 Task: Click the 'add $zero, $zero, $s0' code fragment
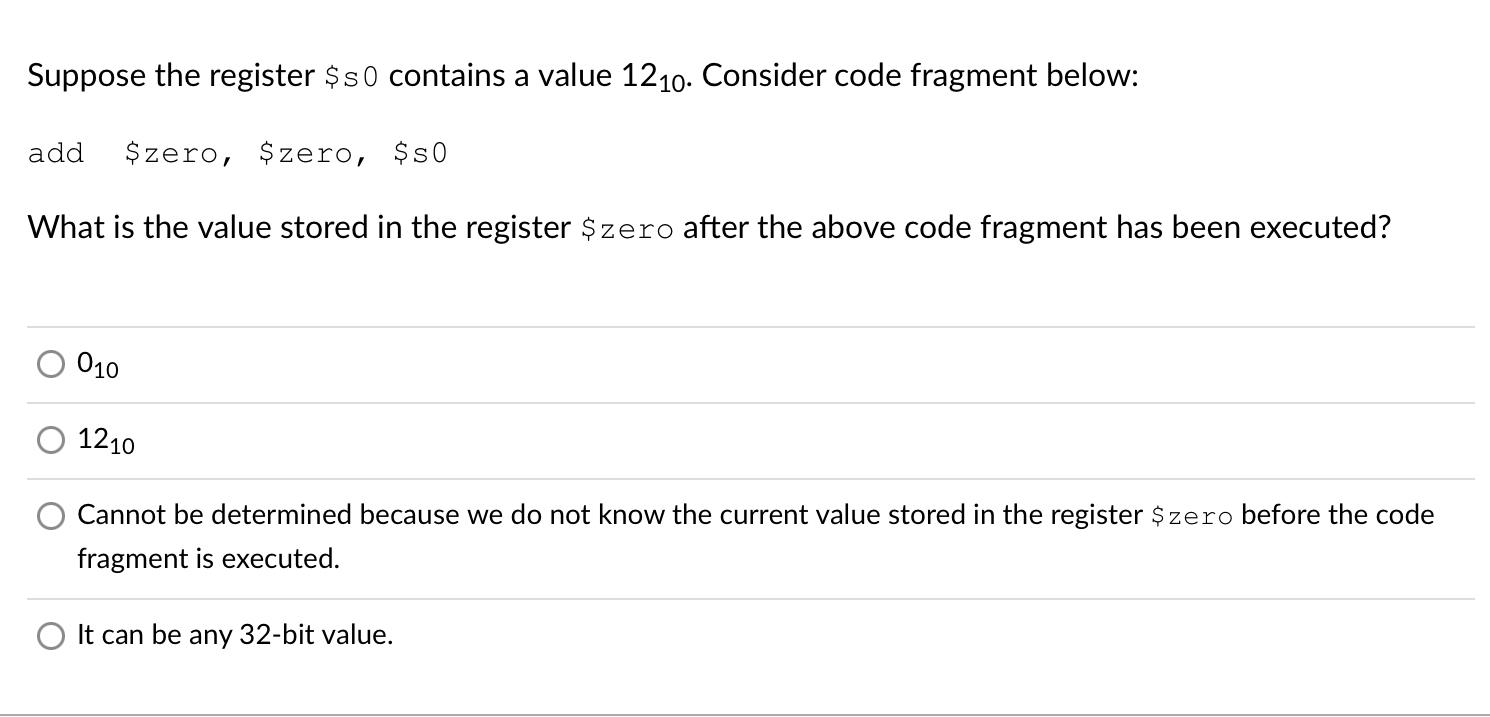click(x=238, y=152)
